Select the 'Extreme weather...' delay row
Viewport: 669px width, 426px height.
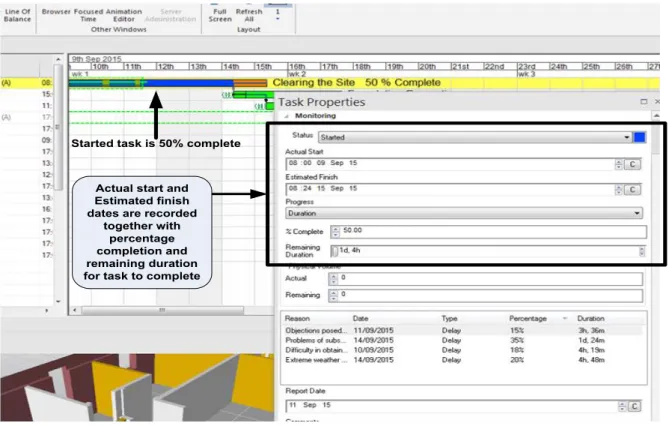463,360
